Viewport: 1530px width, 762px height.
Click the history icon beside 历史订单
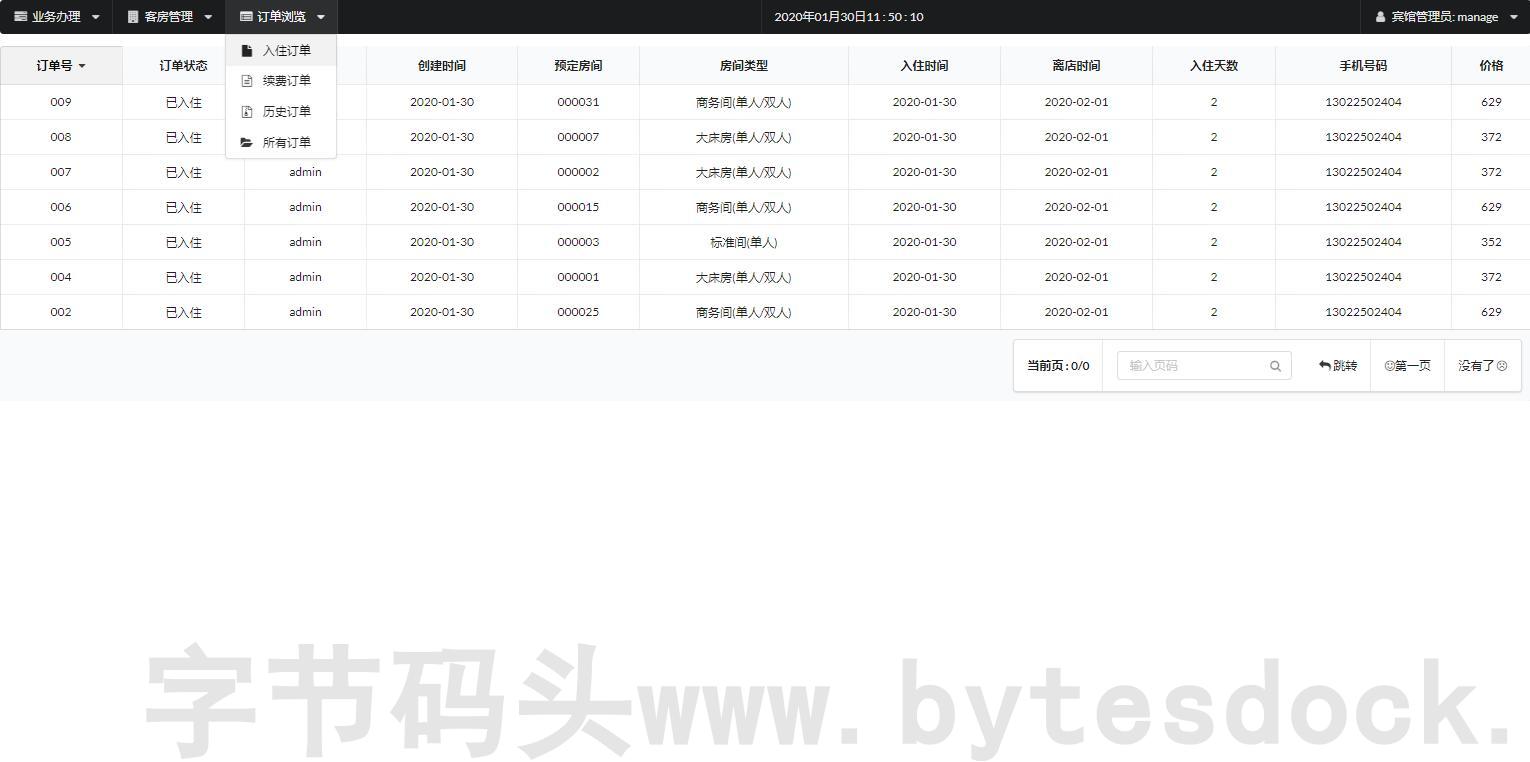247,111
